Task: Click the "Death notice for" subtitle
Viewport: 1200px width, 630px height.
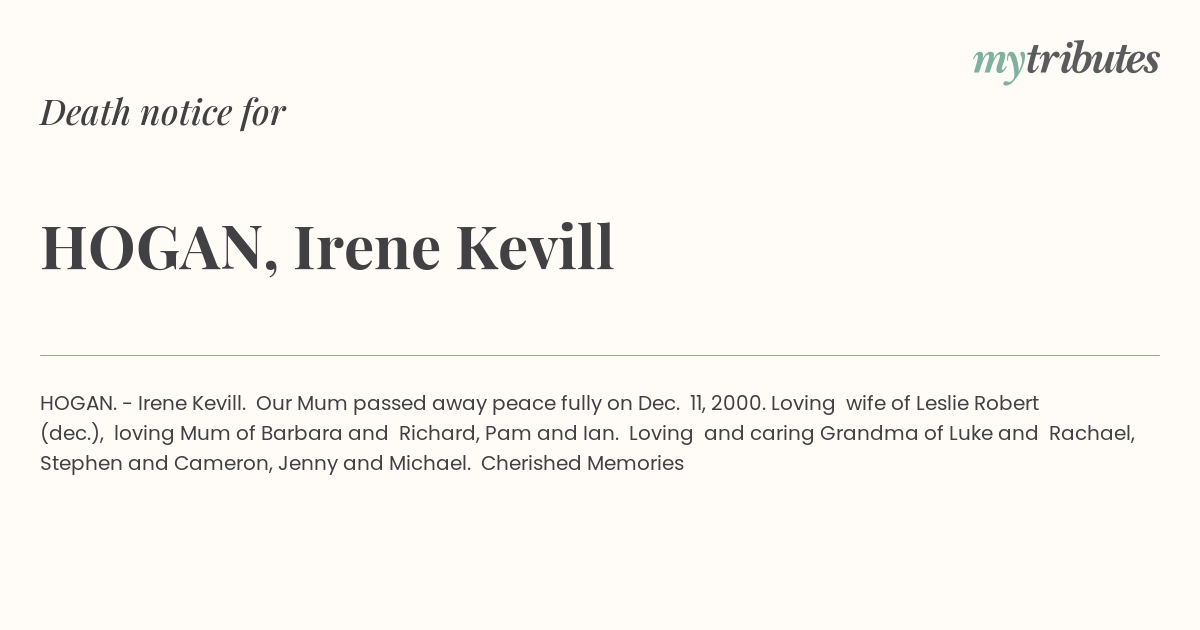Action: 163,112
